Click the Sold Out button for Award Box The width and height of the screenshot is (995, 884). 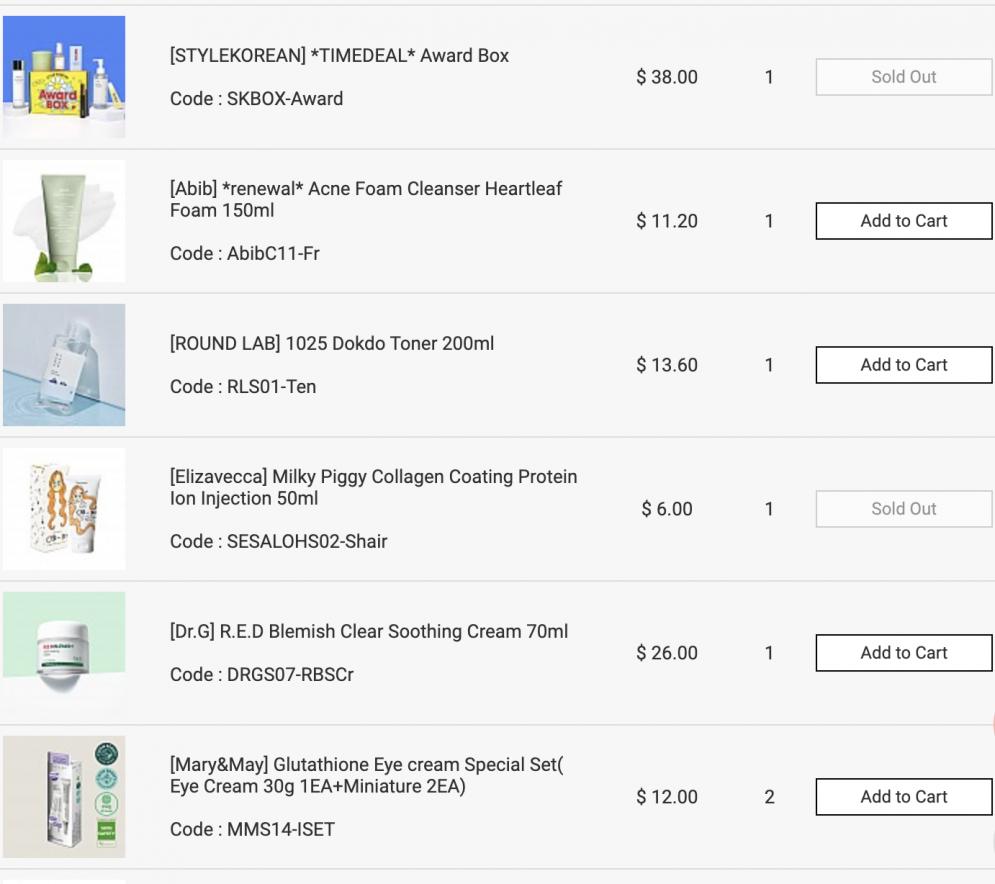click(x=904, y=77)
